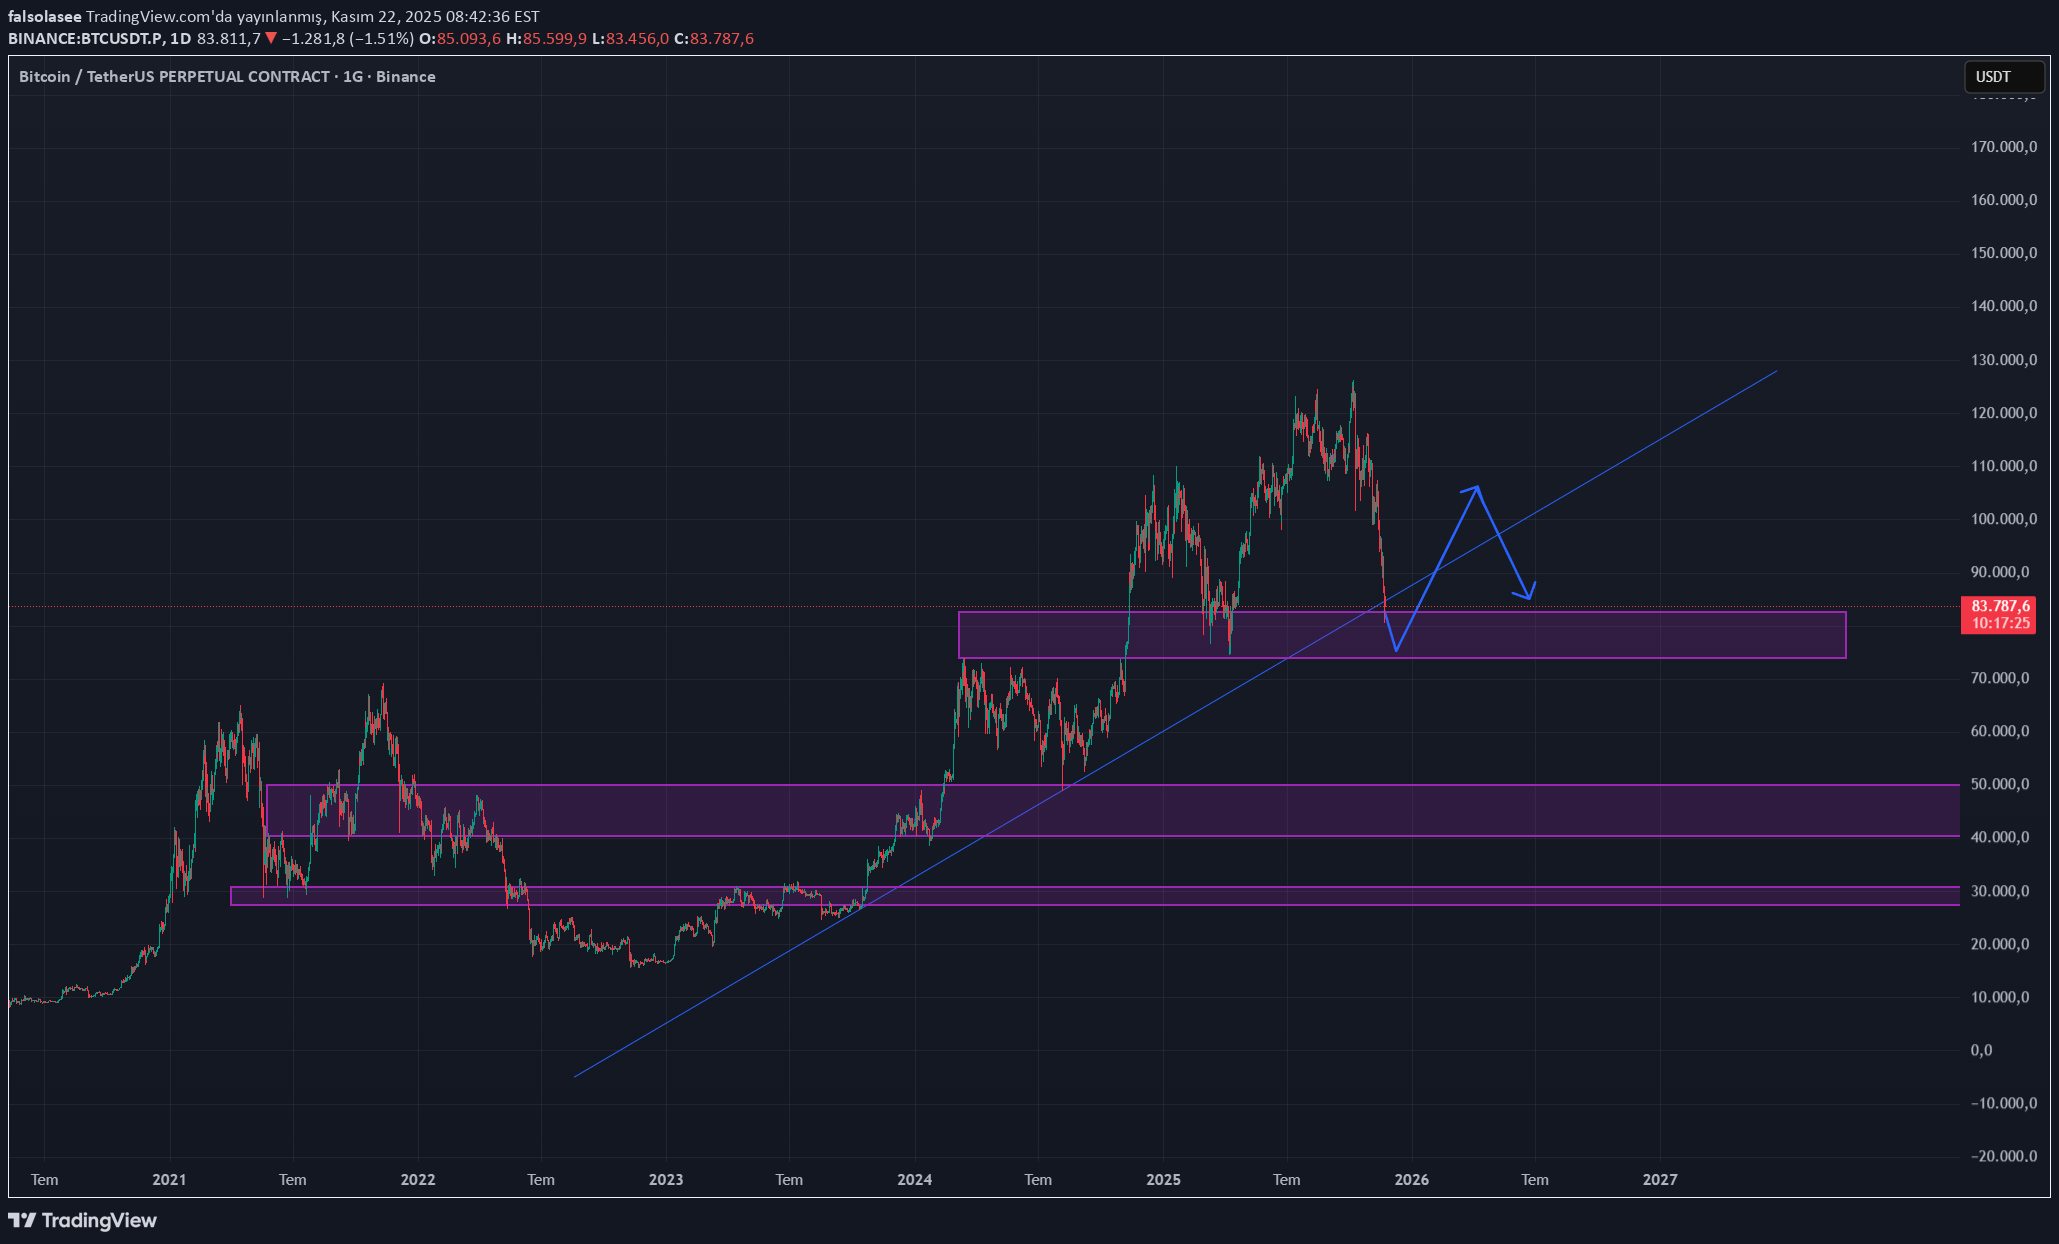Click the 2026 label on the time axis
Screen dimensions: 2059x1244
coord(1411,1180)
